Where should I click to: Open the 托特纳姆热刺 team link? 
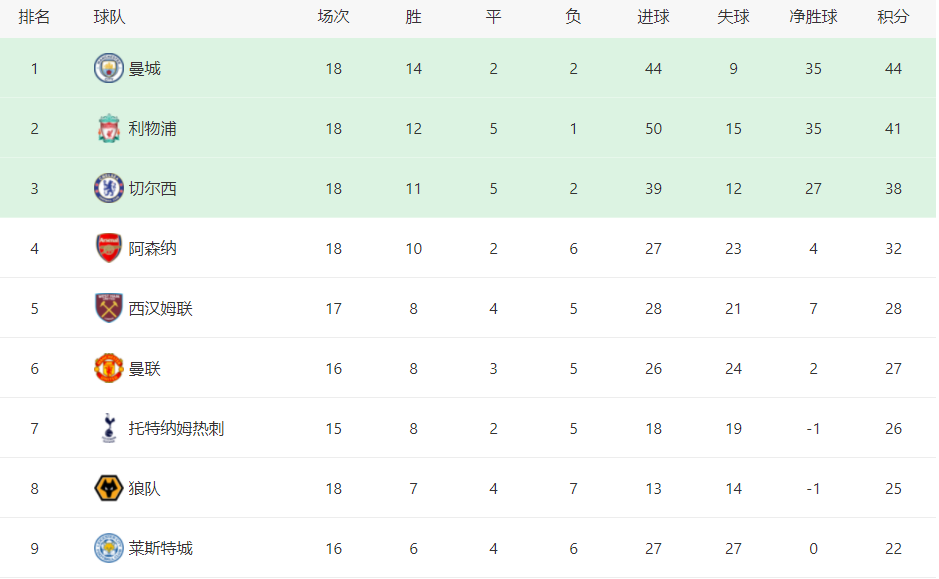pos(176,429)
